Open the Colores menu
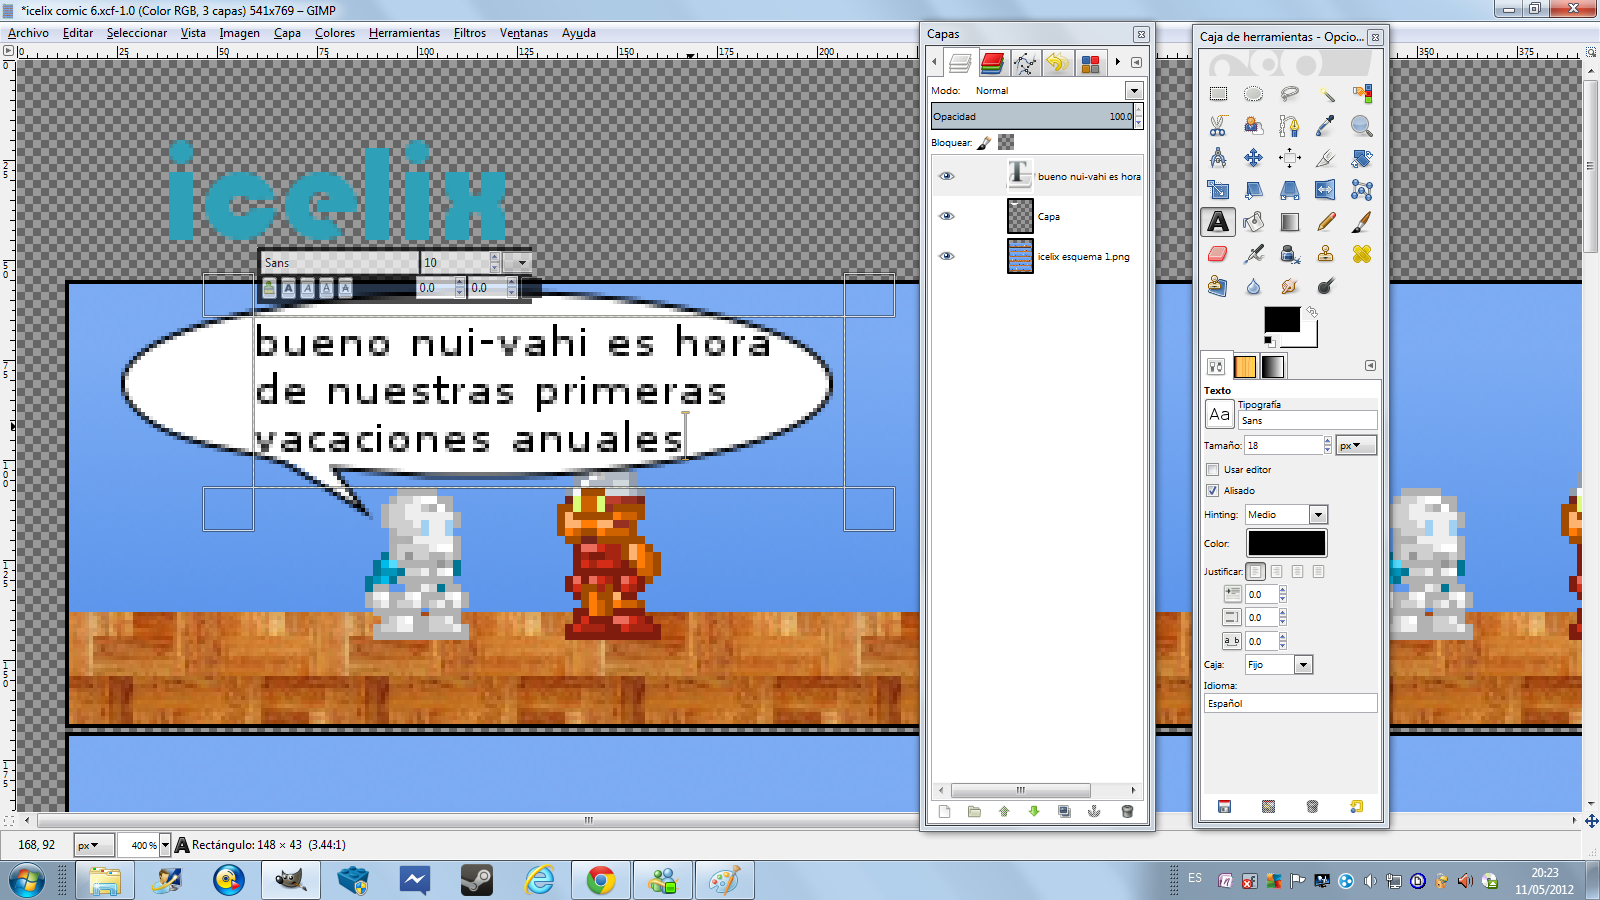1600x900 pixels. [335, 33]
